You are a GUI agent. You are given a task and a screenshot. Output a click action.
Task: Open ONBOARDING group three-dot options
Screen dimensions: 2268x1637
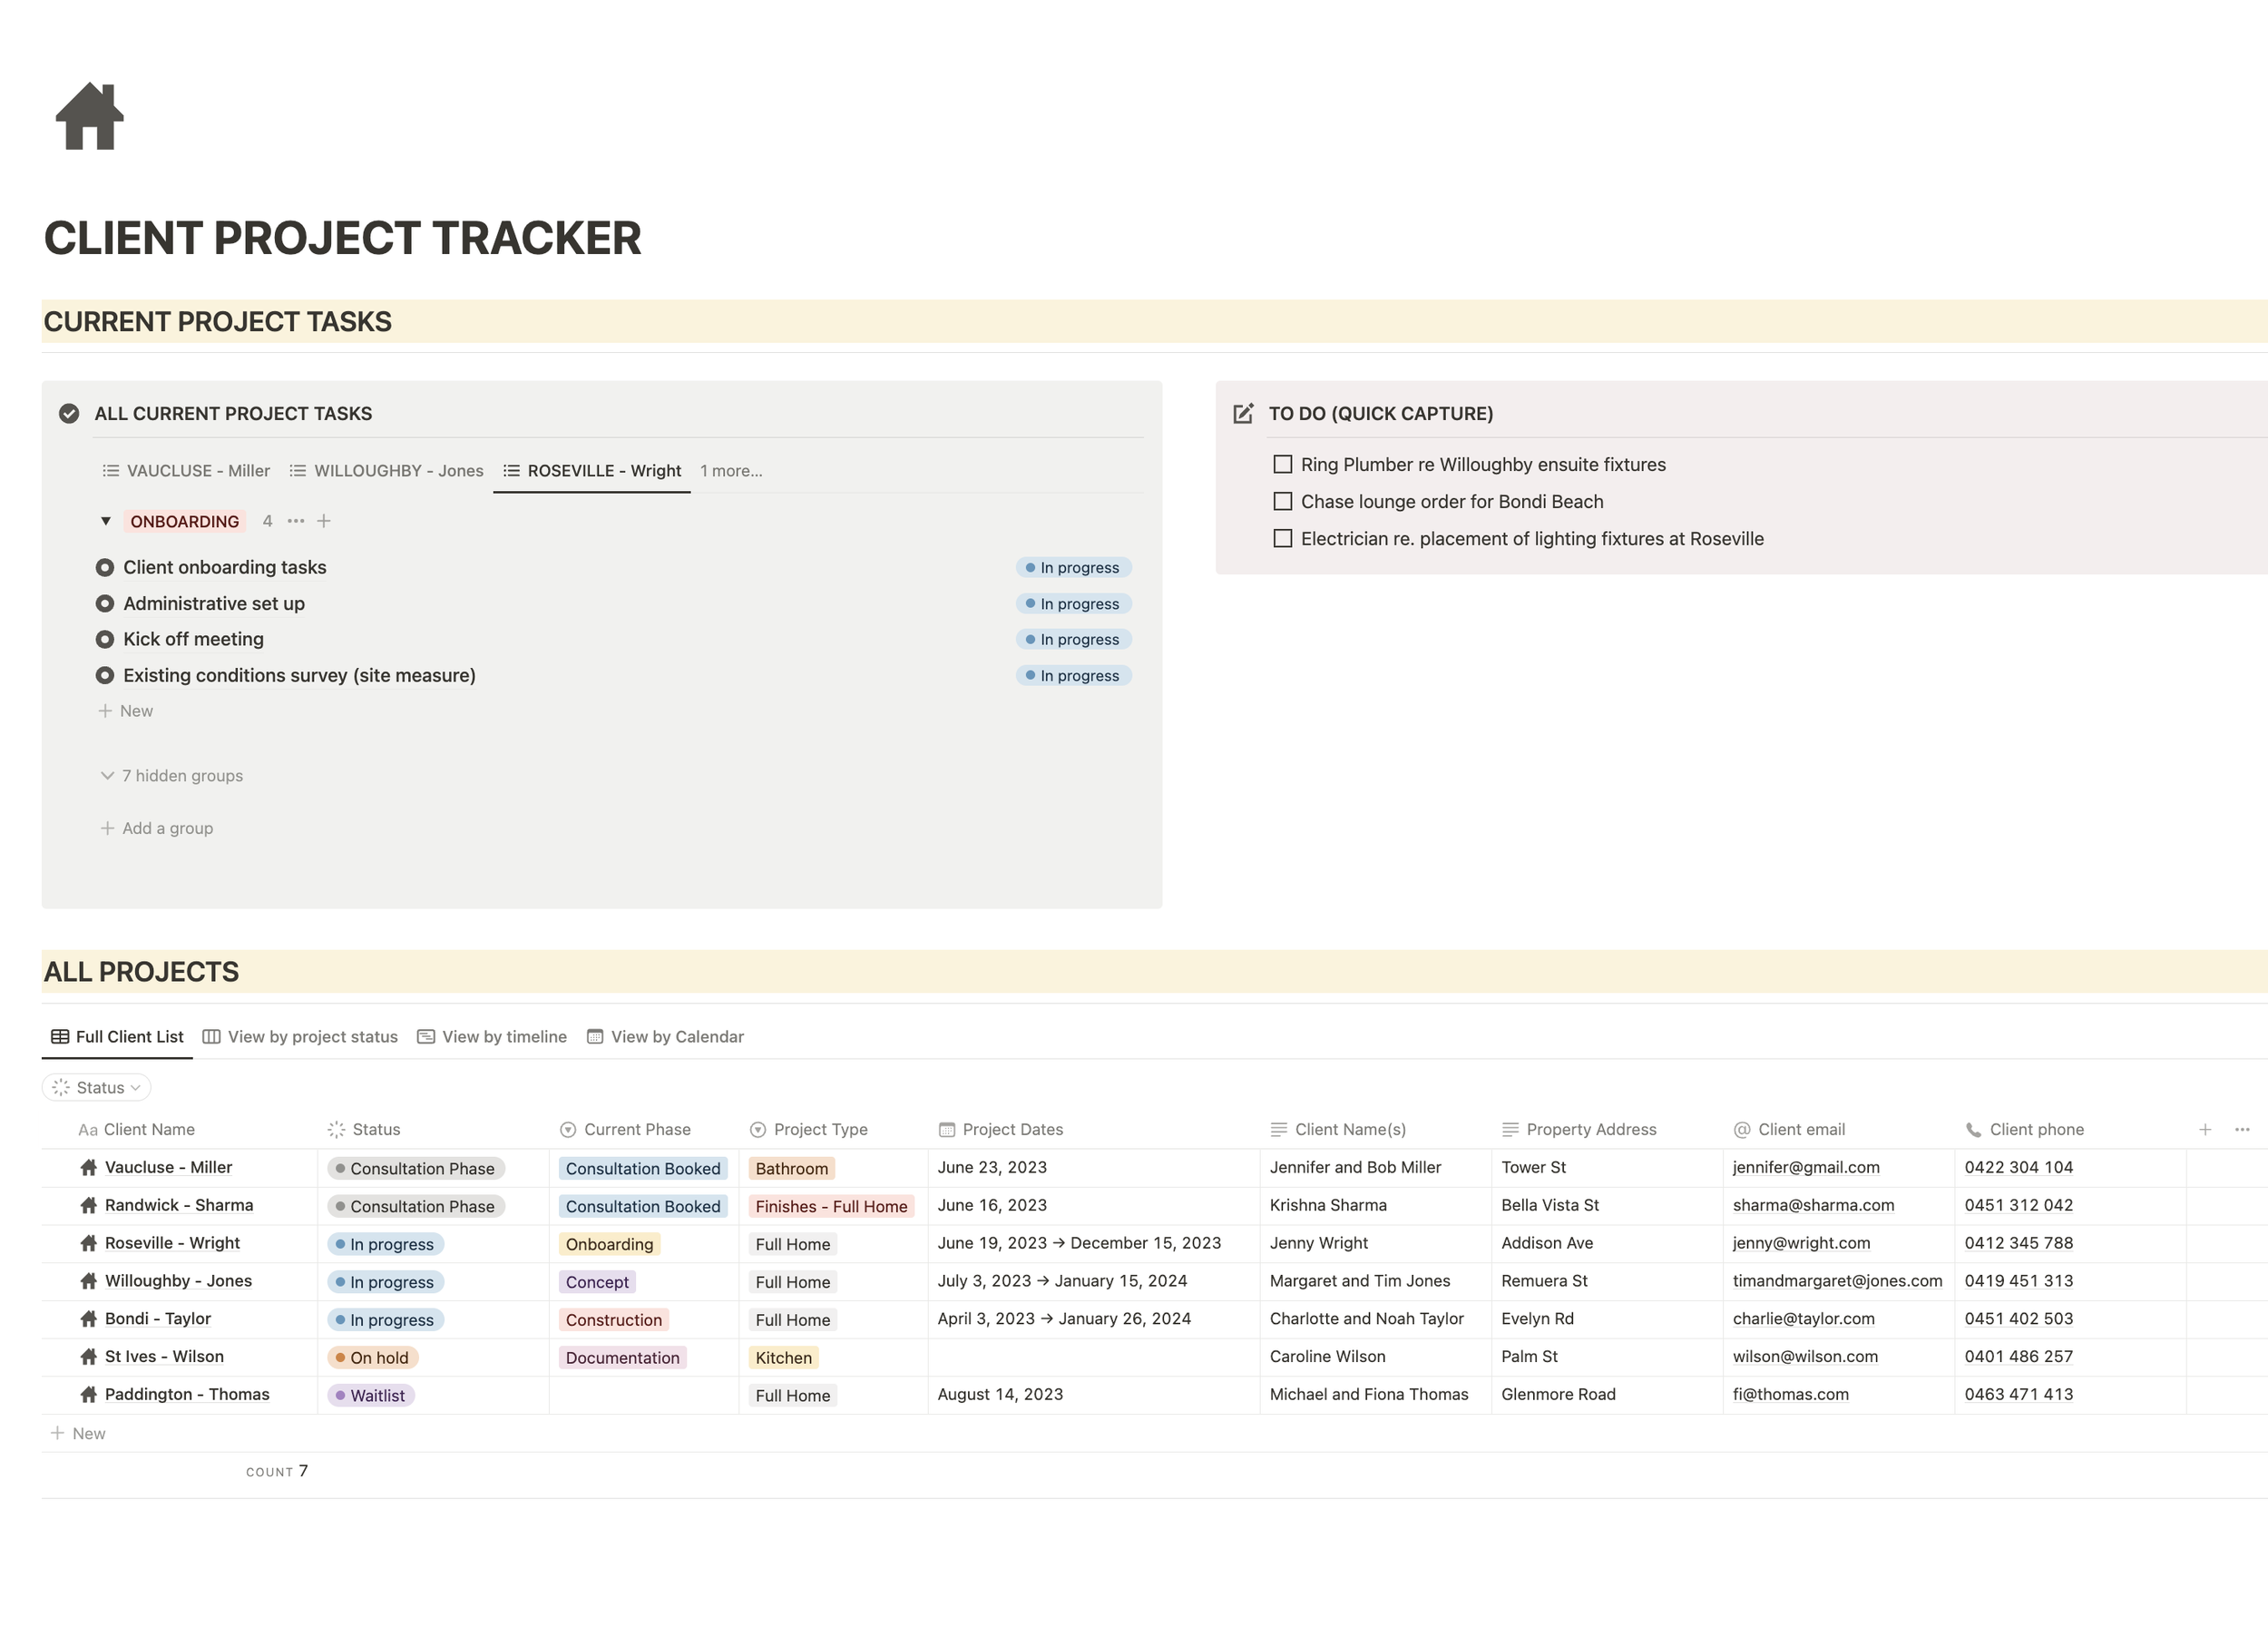pyautogui.click(x=296, y=521)
